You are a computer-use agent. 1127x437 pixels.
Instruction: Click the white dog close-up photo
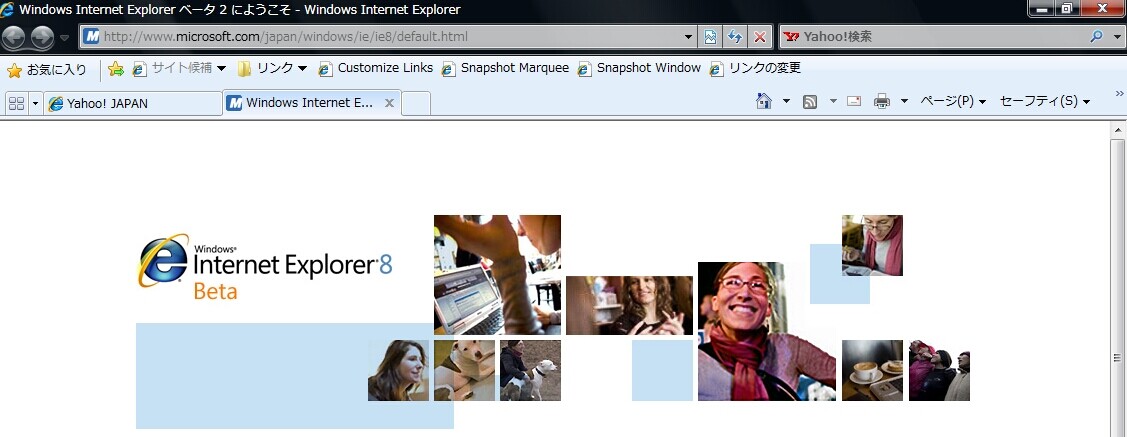click(x=464, y=370)
